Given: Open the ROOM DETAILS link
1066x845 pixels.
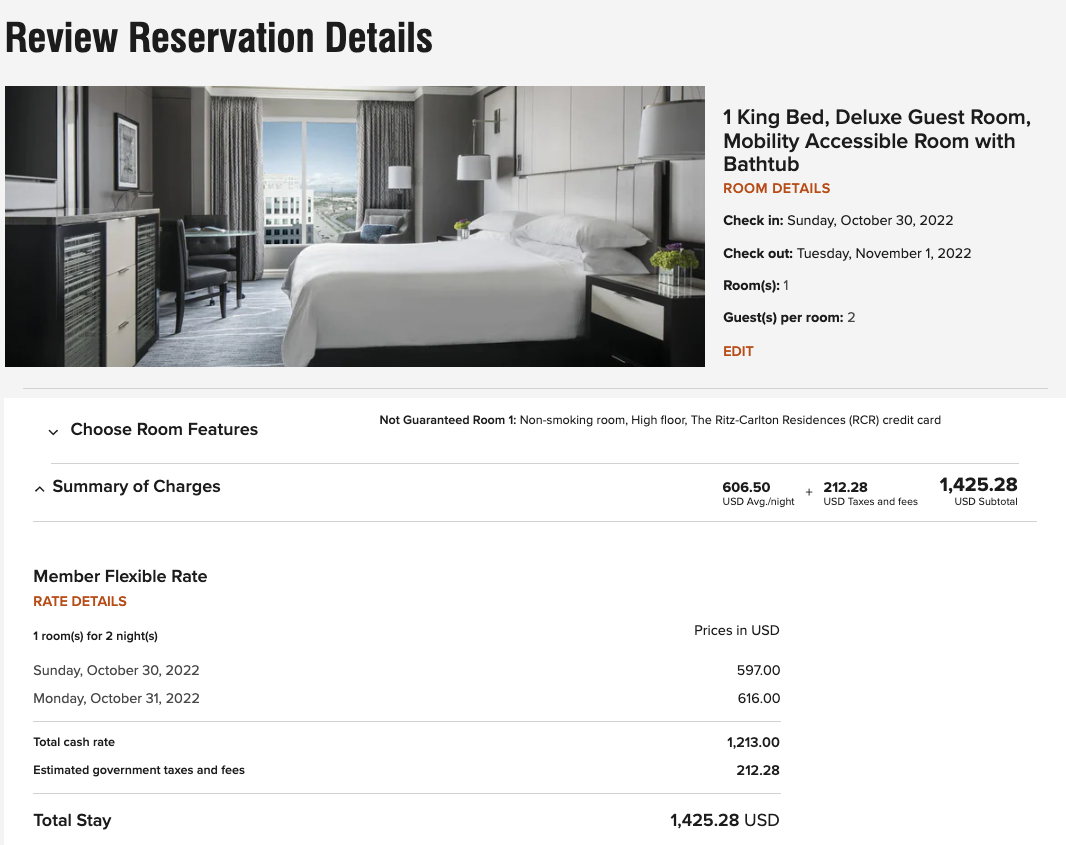Looking at the screenshot, I should tap(776, 188).
